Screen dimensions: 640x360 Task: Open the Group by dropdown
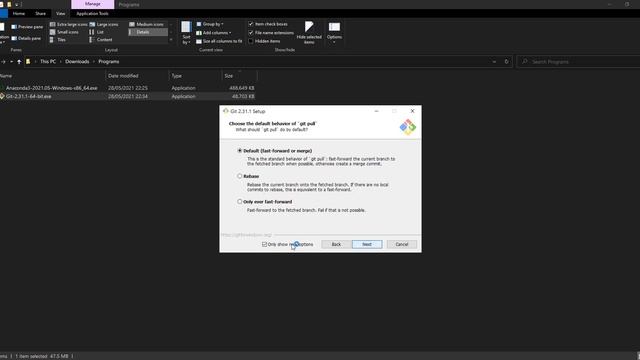210,24
